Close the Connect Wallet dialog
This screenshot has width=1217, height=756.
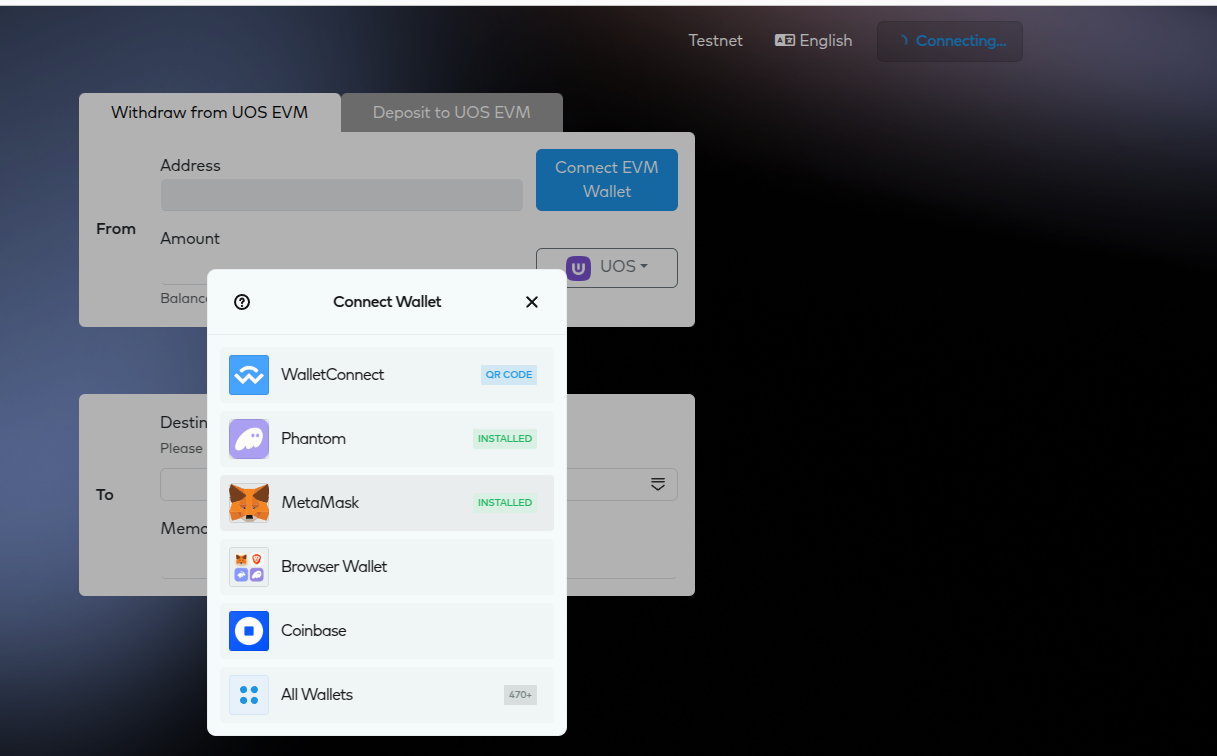(x=532, y=302)
